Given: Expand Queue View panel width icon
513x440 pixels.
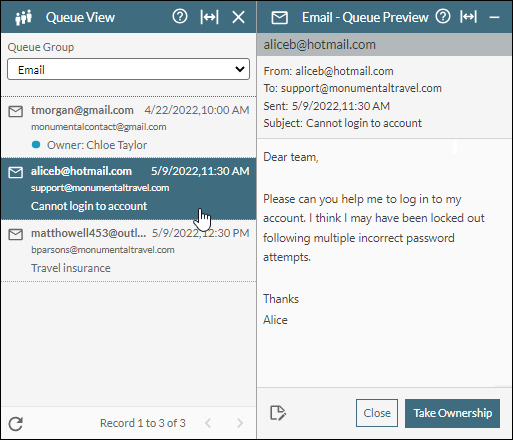Looking at the screenshot, I should click(209, 17).
